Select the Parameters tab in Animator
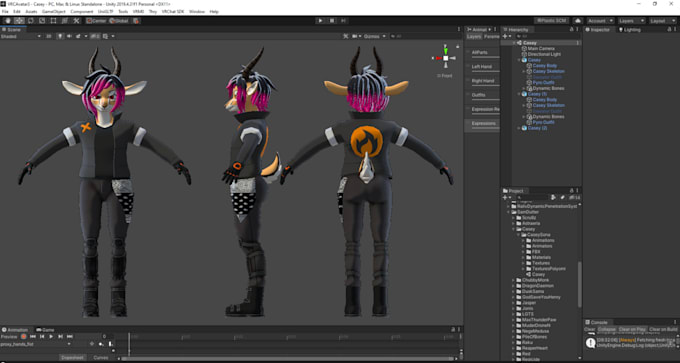Viewport: 680px width, 363px height. click(492, 37)
